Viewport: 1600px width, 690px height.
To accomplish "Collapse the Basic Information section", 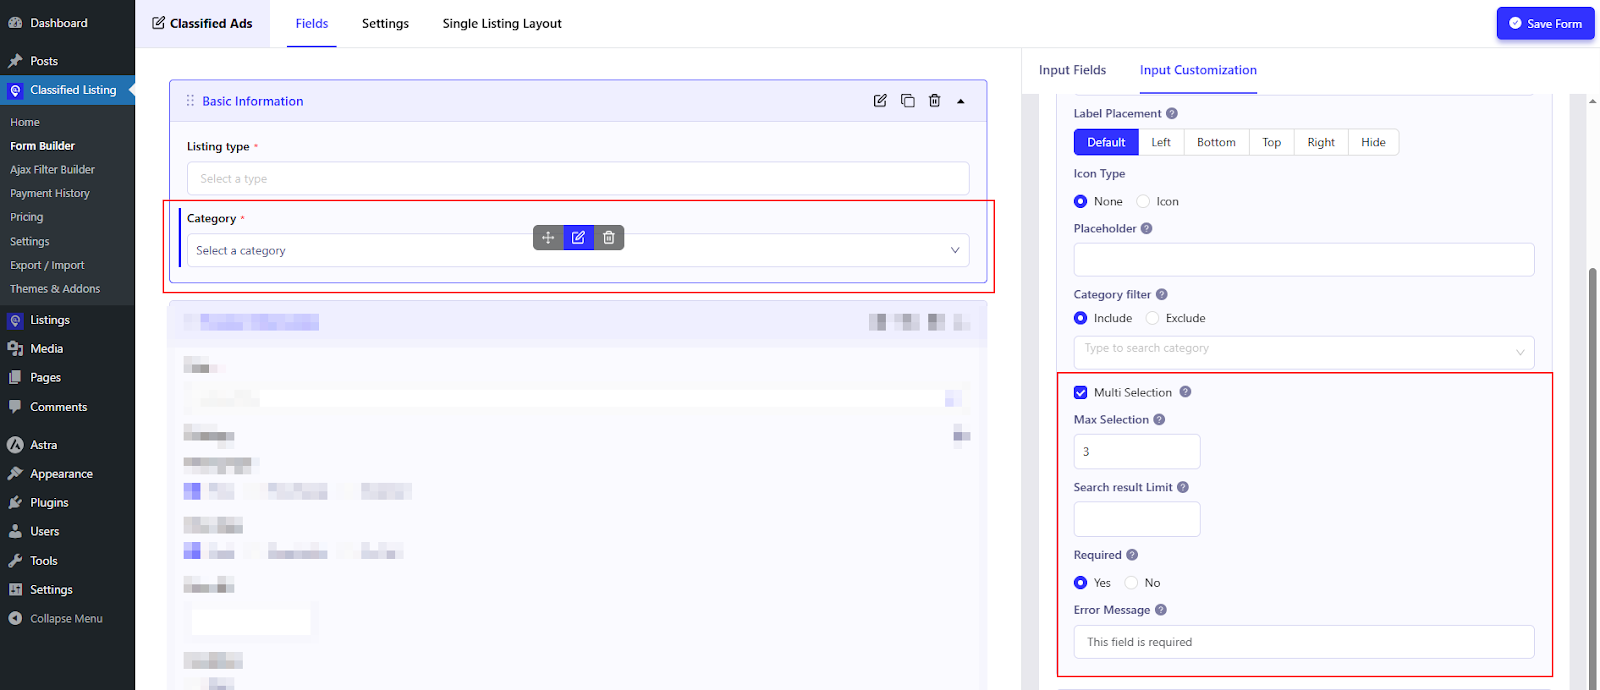I will [961, 101].
